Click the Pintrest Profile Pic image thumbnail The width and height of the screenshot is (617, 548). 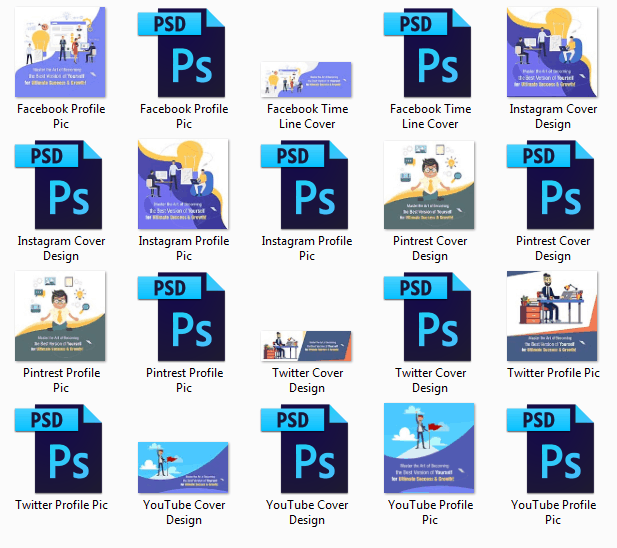61,317
